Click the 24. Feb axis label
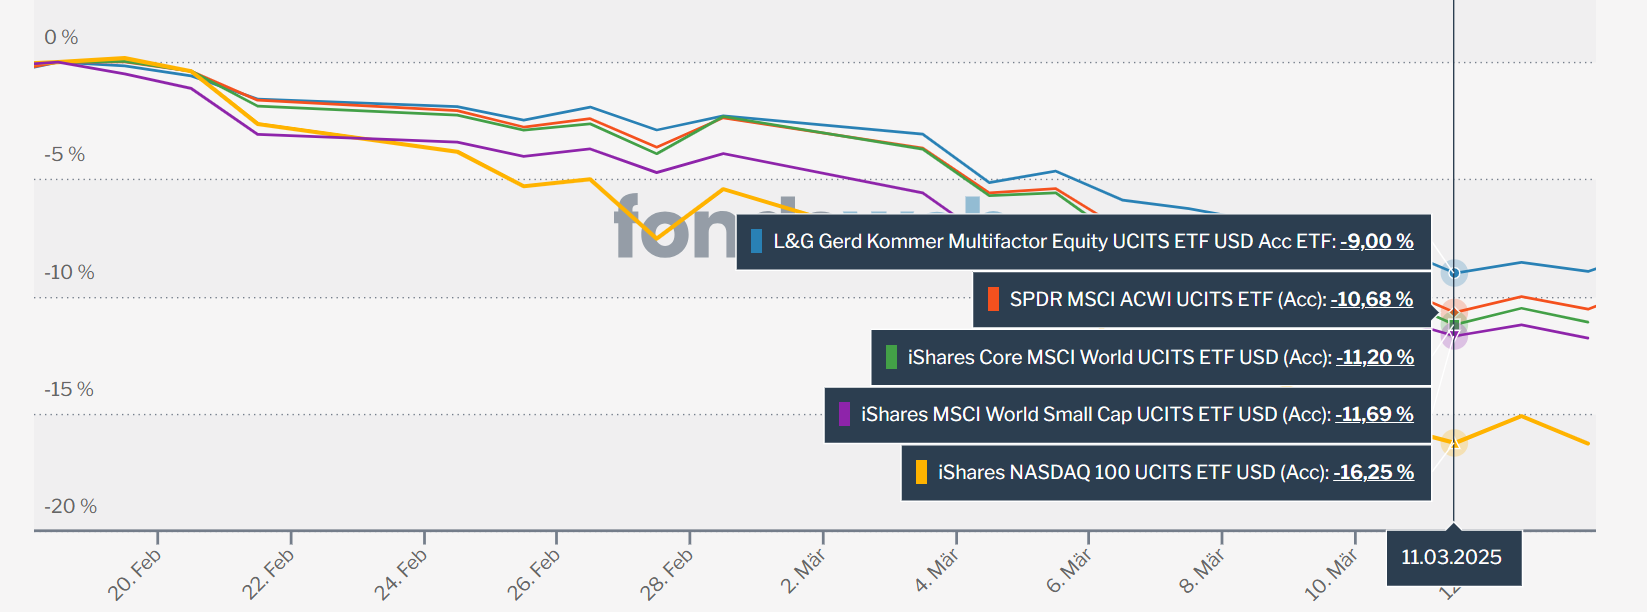1647x612 pixels. click(400, 574)
